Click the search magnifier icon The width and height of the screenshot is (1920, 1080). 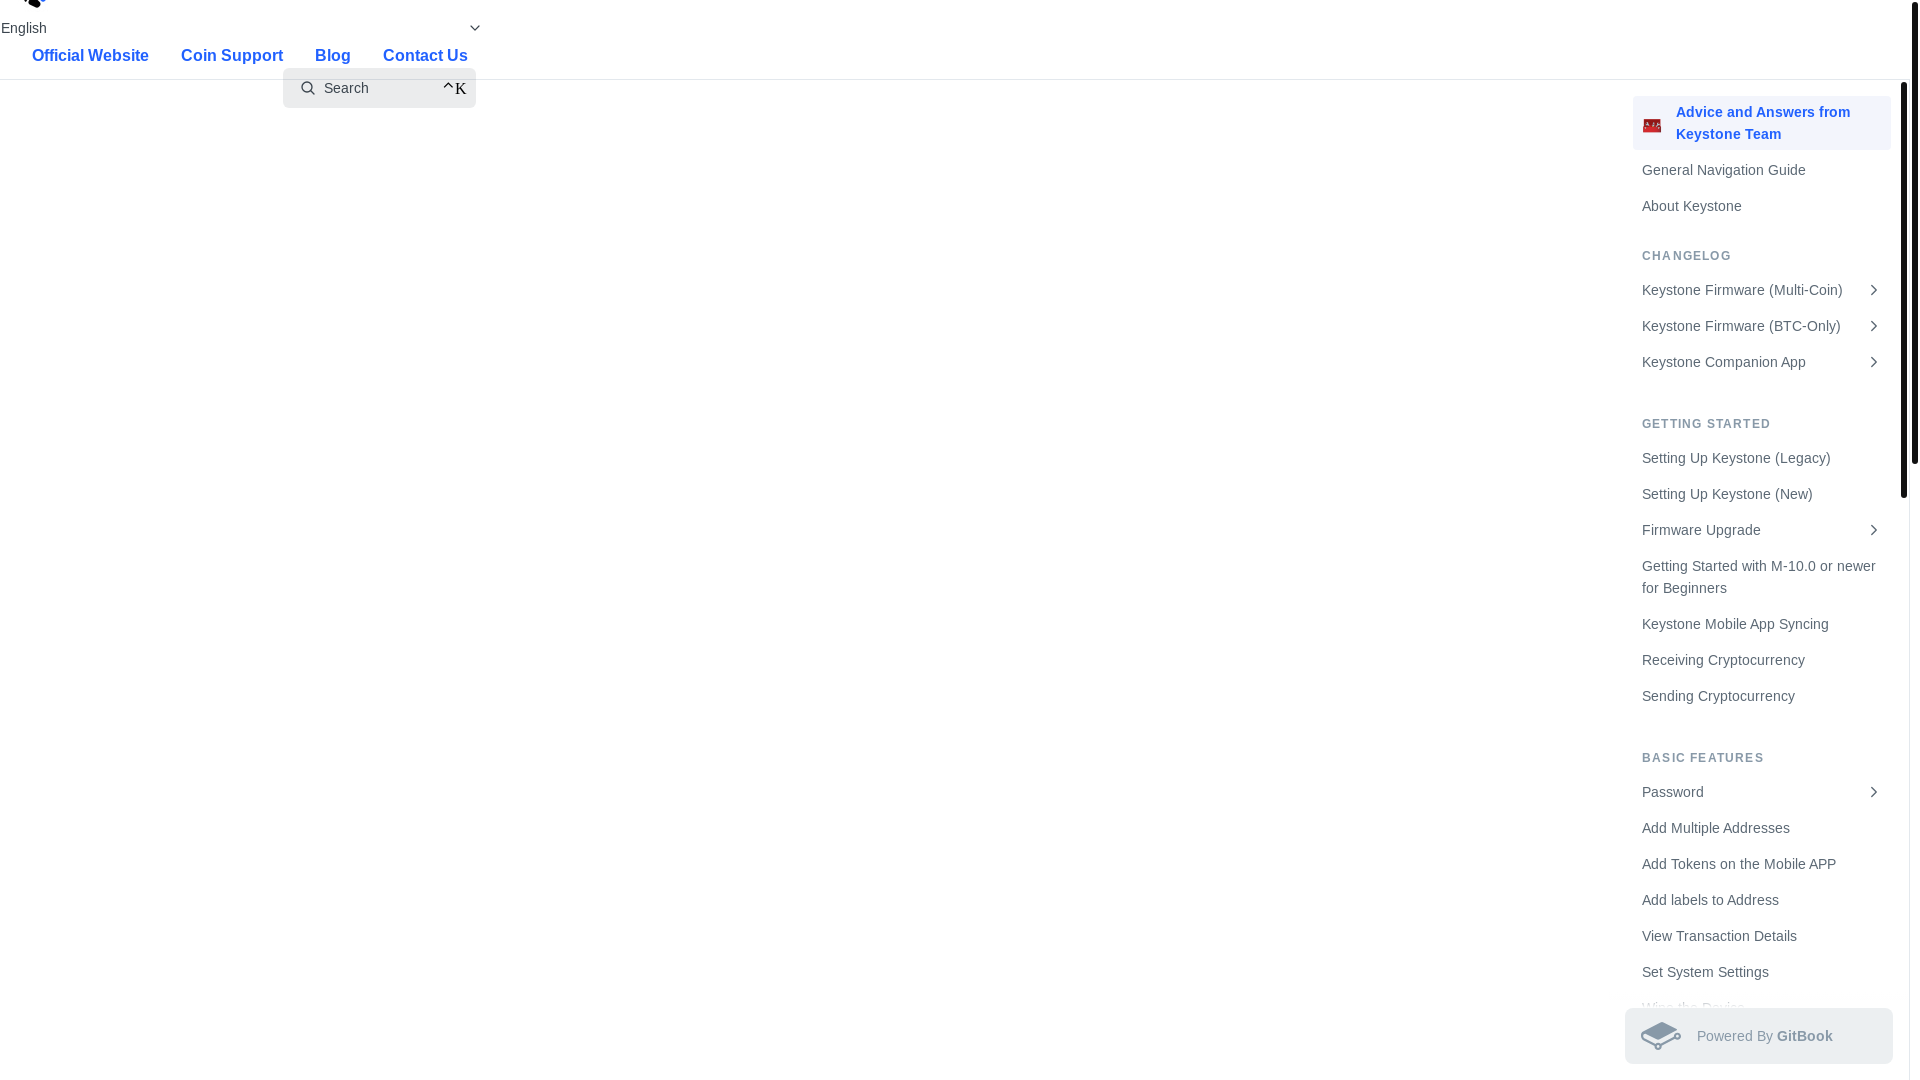tap(308, 88)
